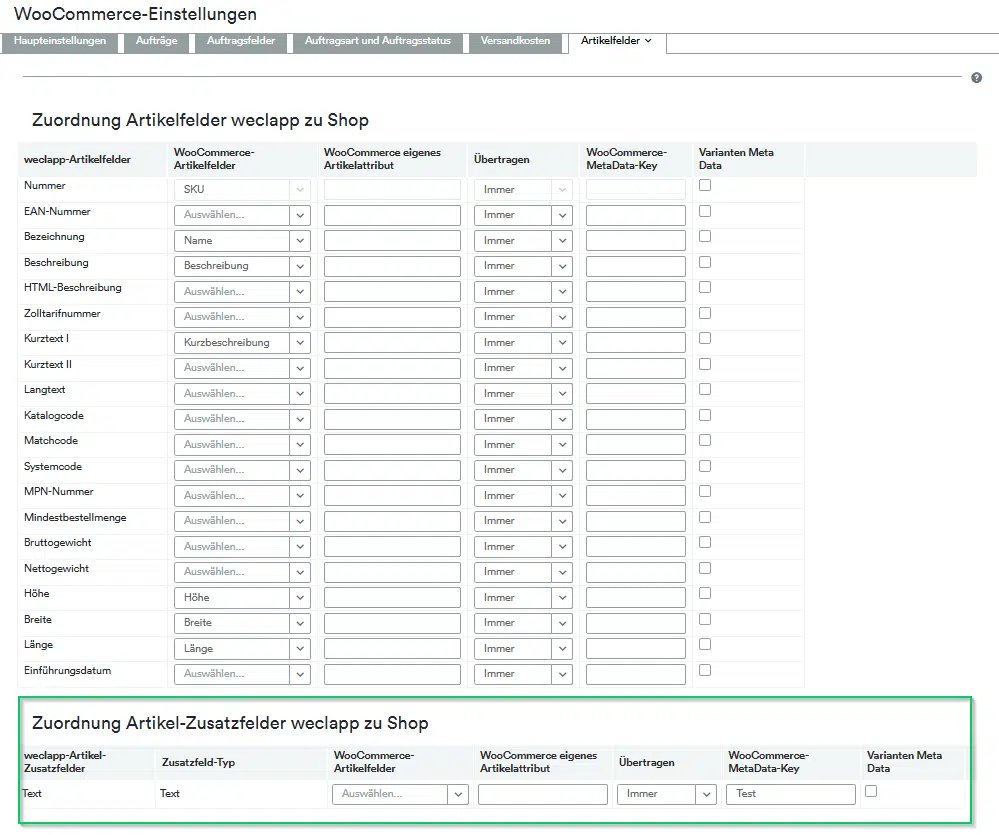This screenshot has width=999, height=835.
Task: Expand WooCommerce field dropdown for Kurztext II
Action: pos(242,368)
